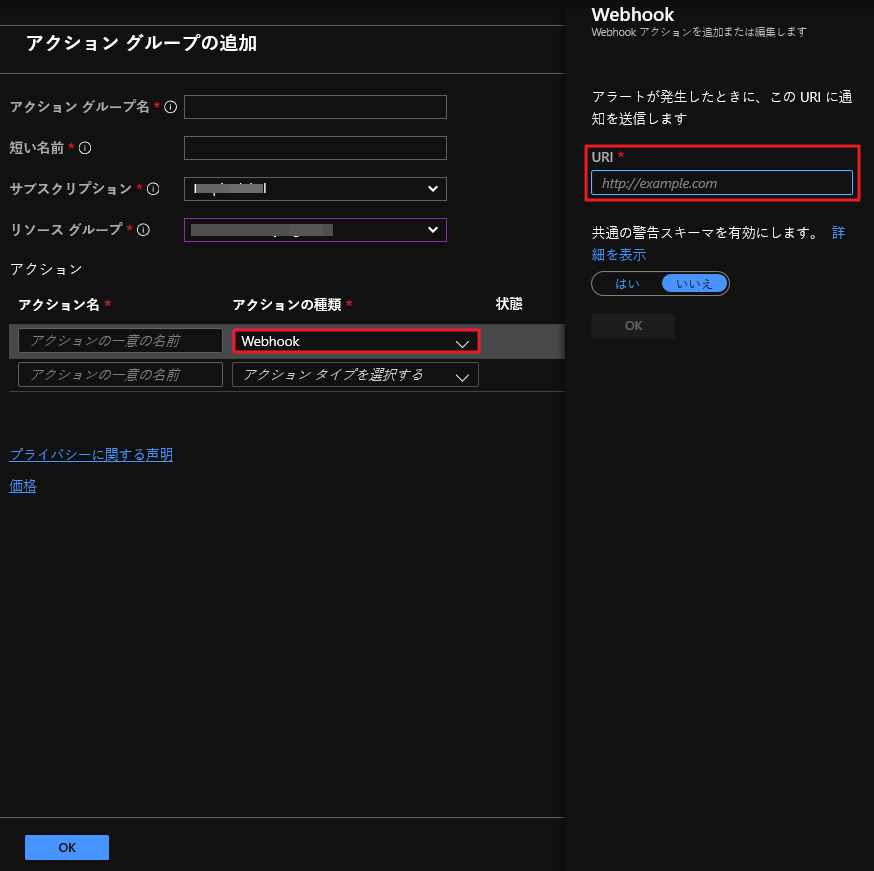This screenshot has width=874, height=871.
Task: Show info tooltip icon for サブスクリプション
Action: coord(153,189)
